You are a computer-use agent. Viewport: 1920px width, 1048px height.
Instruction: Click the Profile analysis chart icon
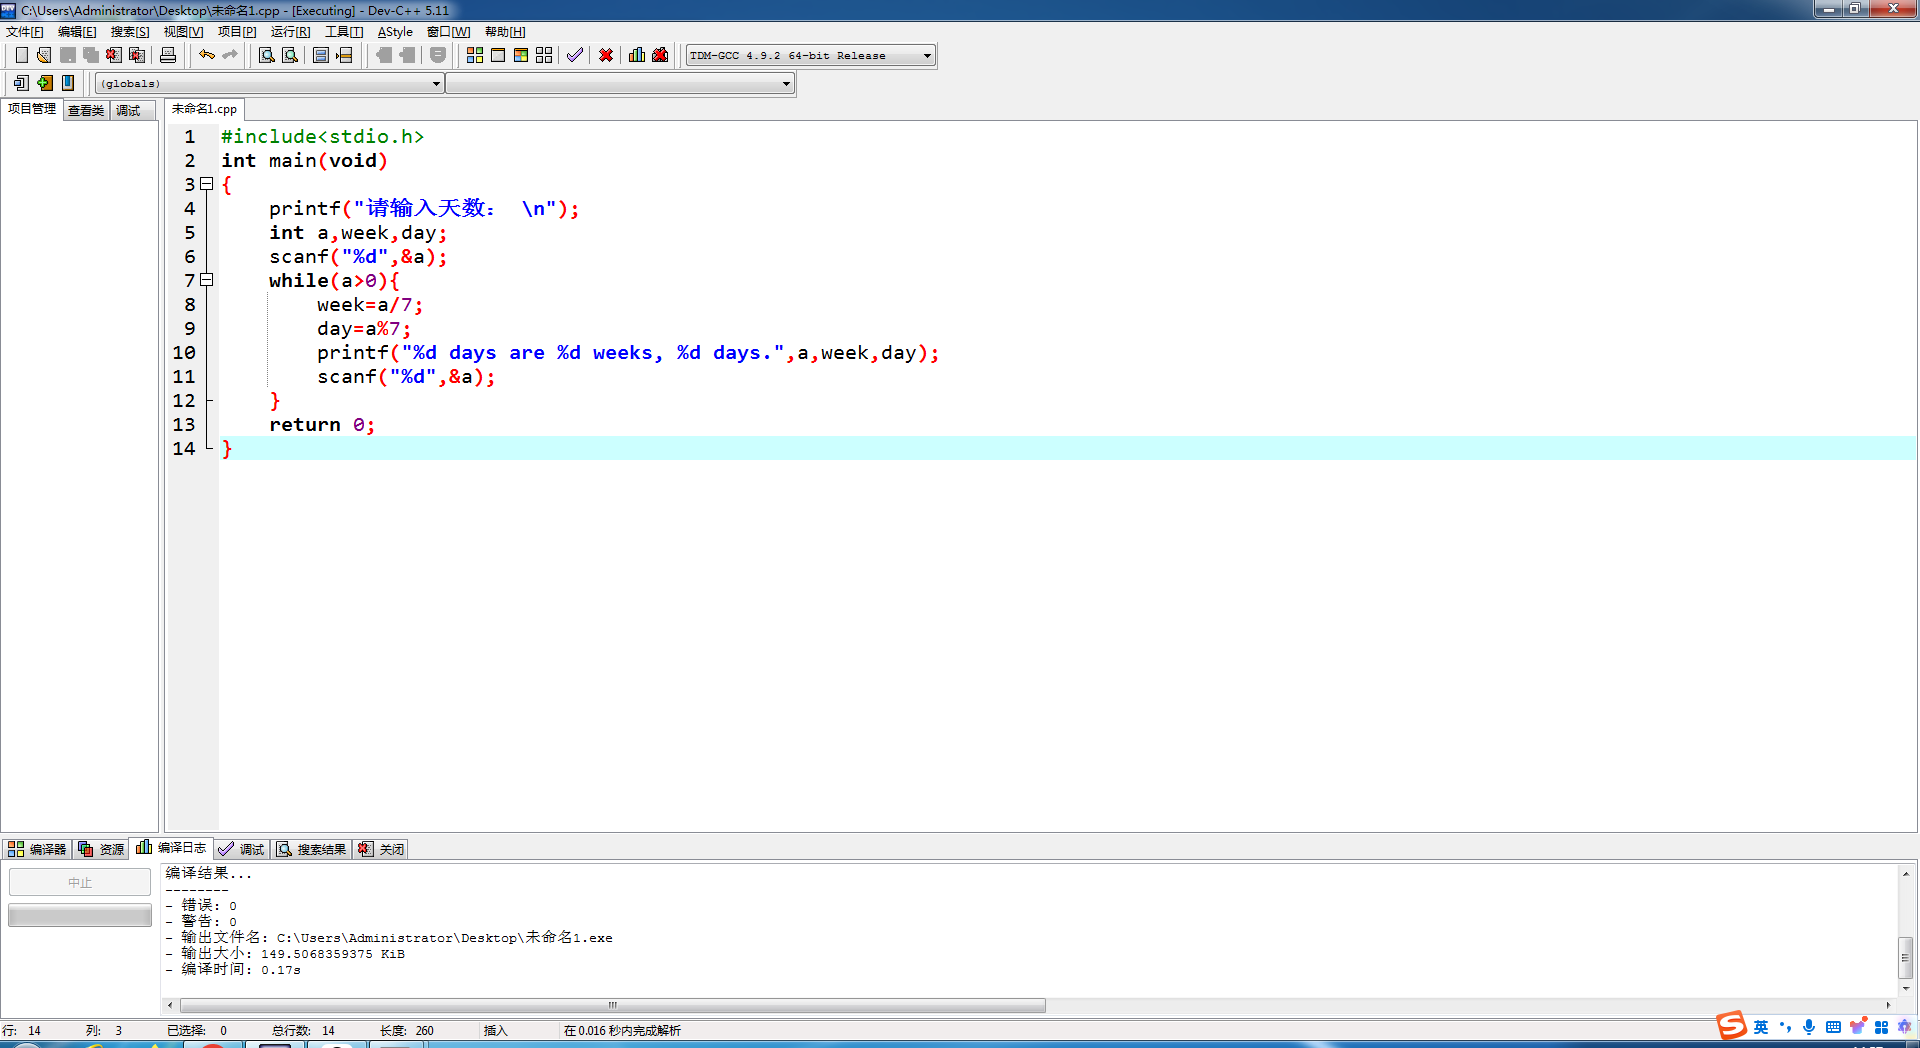click(x=637, y=55)
